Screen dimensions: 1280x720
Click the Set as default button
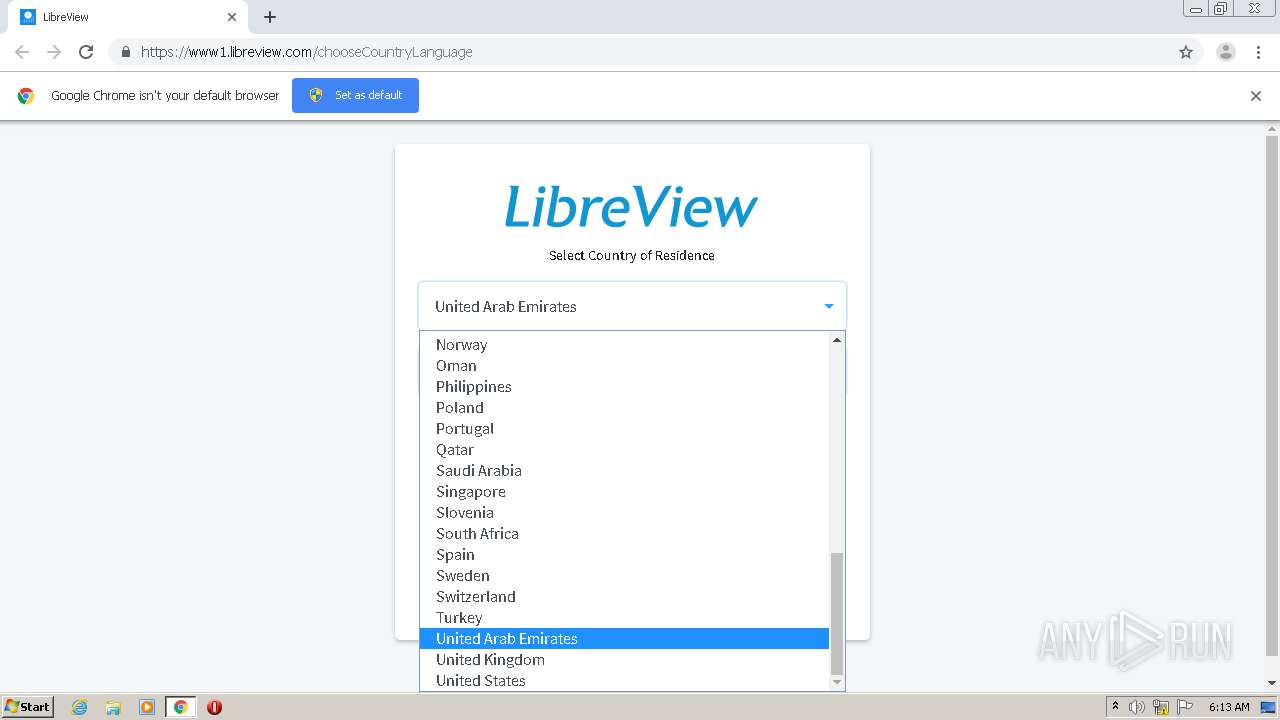[x=355, y=95]
